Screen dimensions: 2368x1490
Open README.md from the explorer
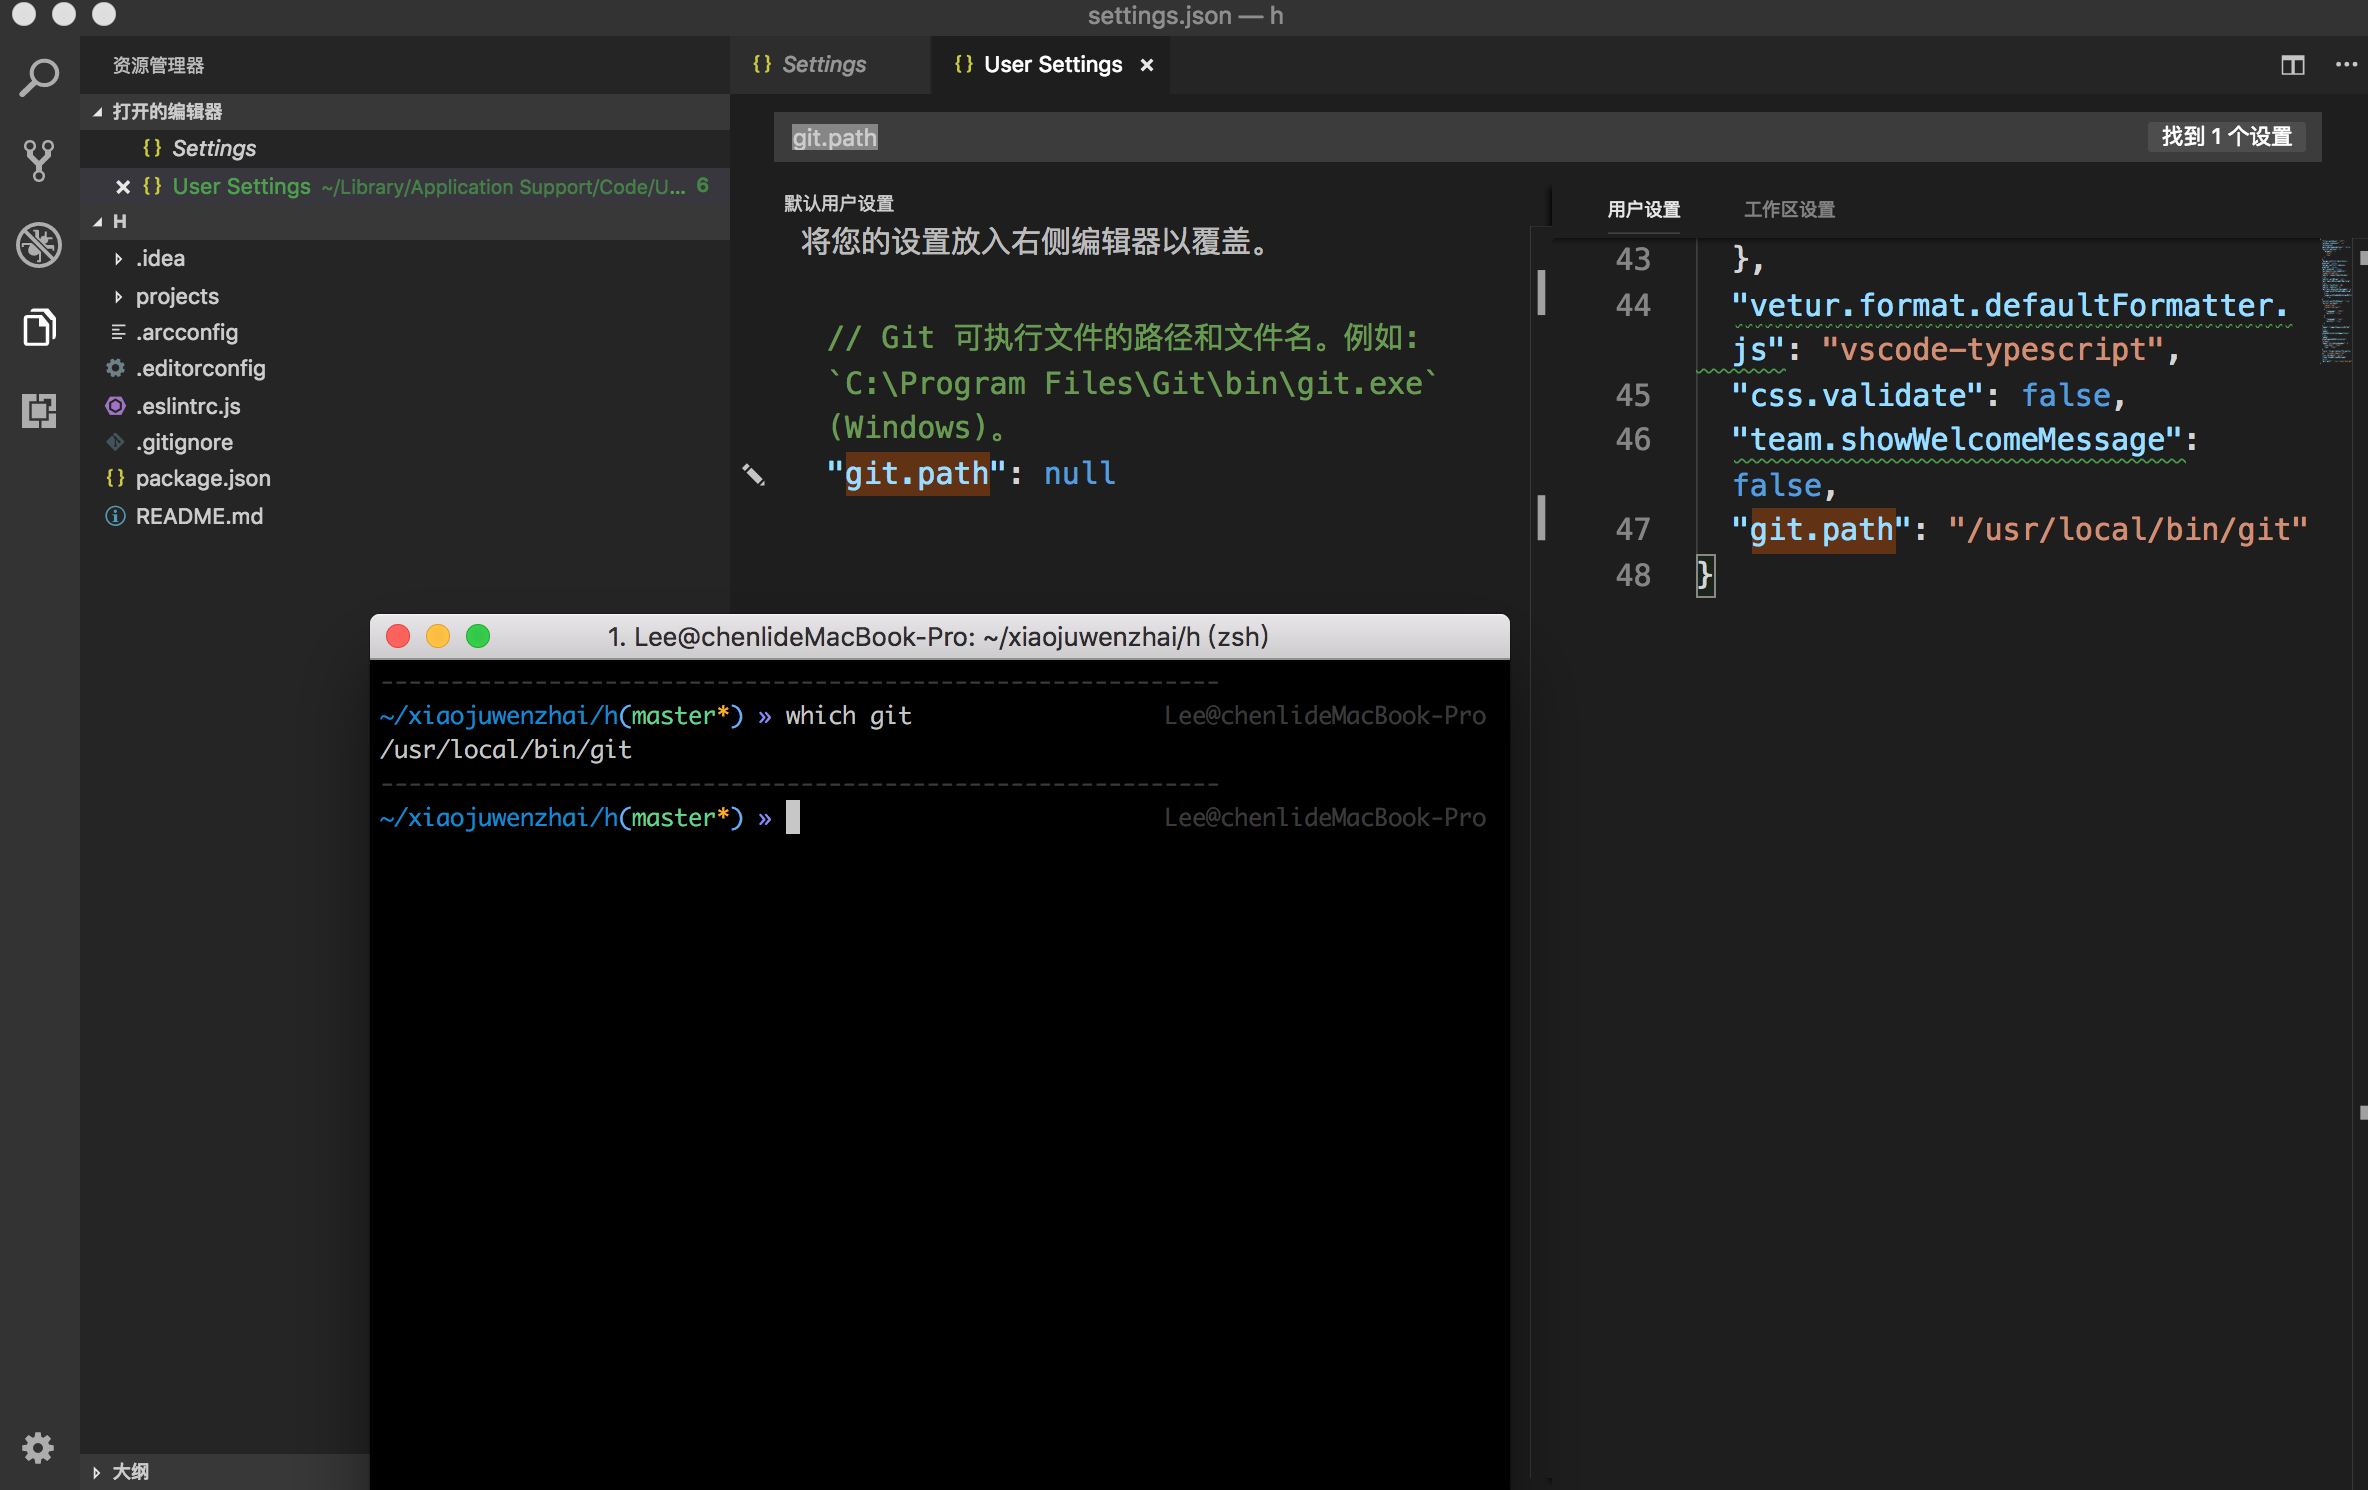[x=199, y=516]
